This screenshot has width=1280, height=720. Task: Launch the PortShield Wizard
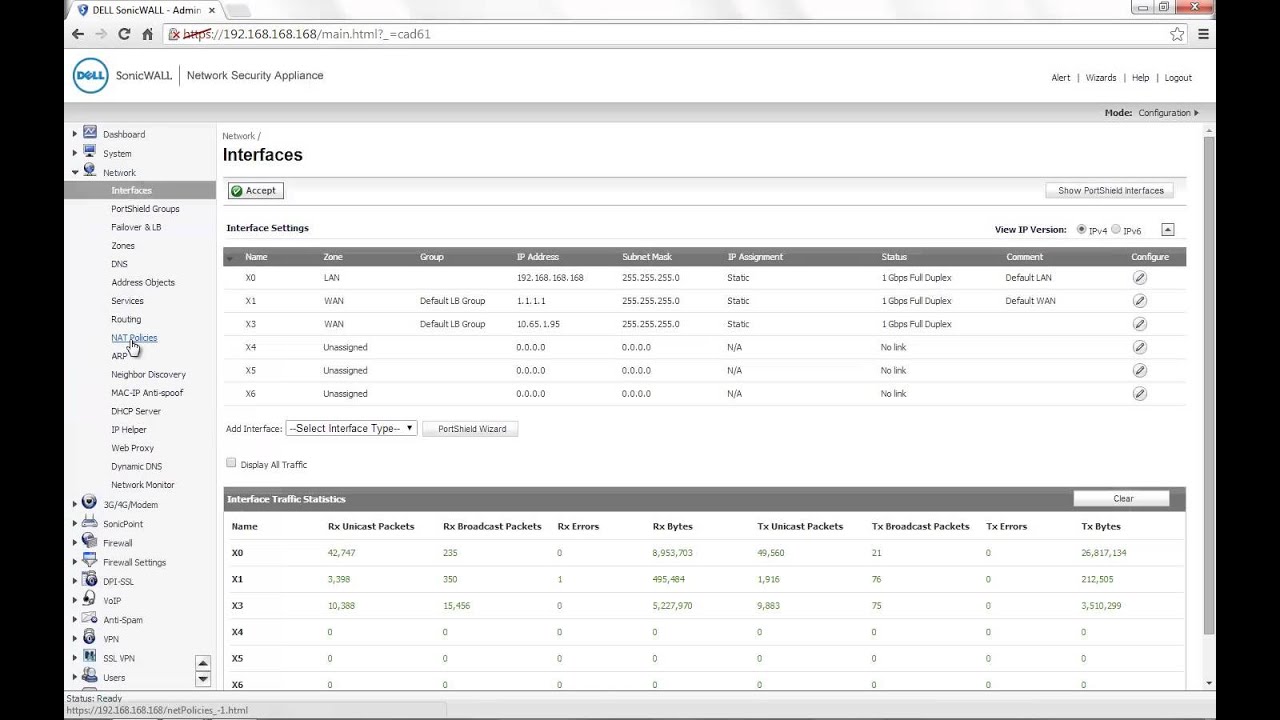point(471,428)
